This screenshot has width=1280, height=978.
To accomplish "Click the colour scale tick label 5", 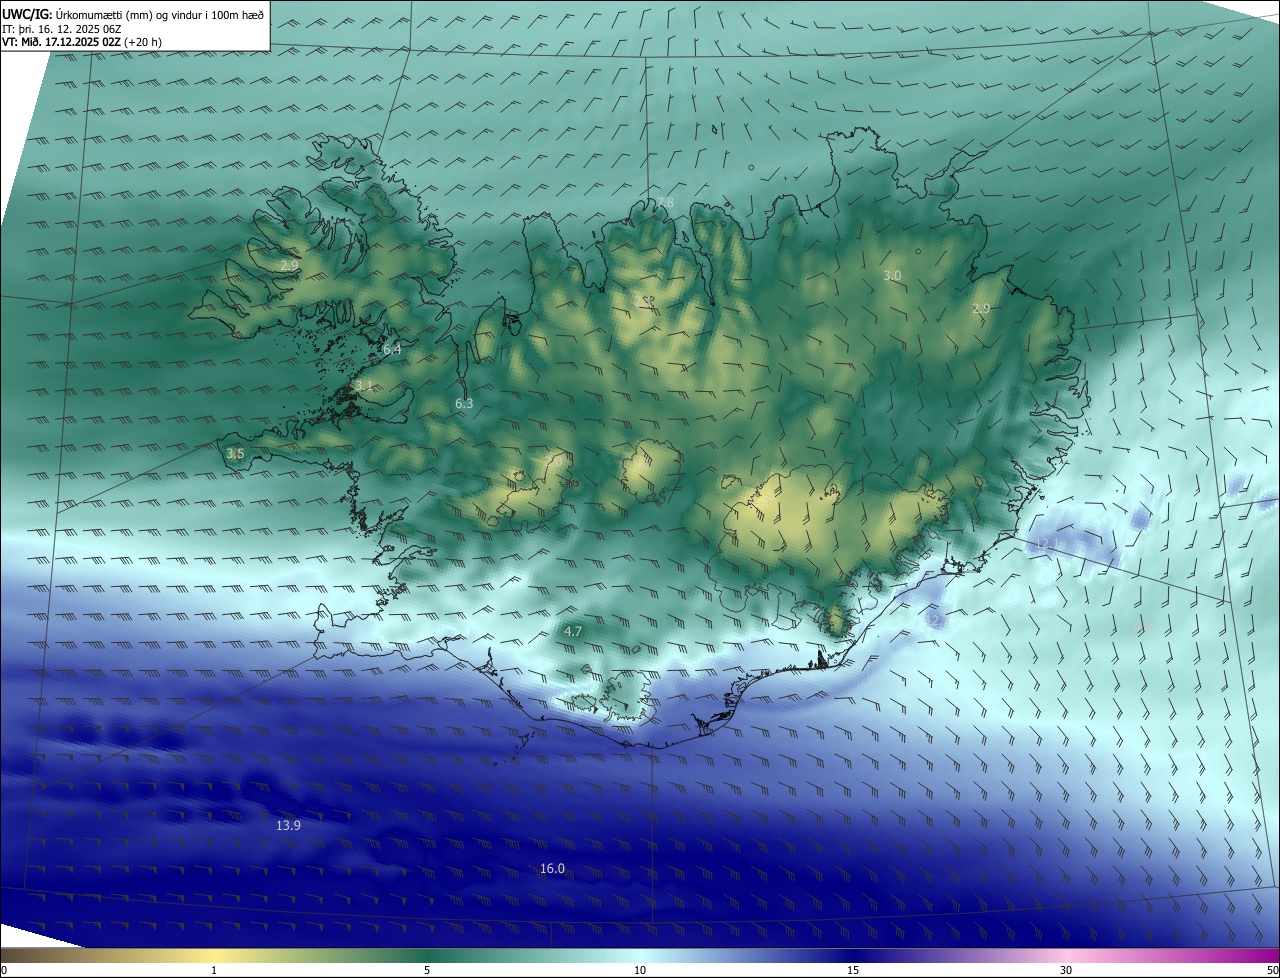I will point(427,970).
